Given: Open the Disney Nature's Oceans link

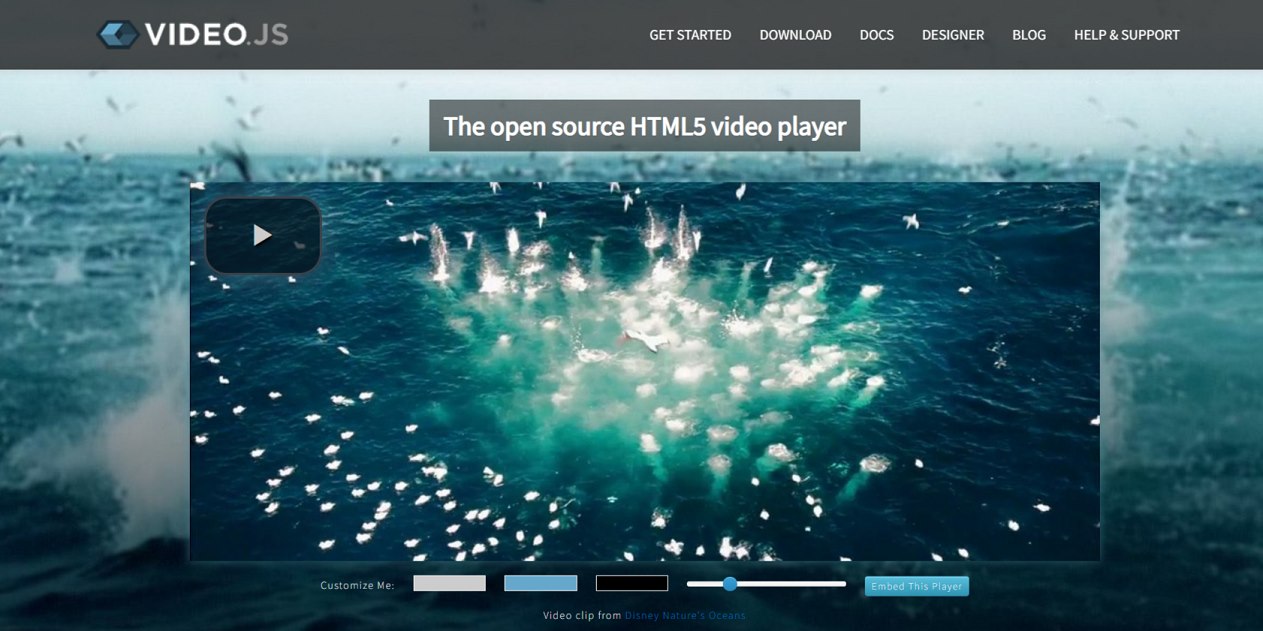Looking at the screenshot, I should pyautogui.click(x=685, y=616).
